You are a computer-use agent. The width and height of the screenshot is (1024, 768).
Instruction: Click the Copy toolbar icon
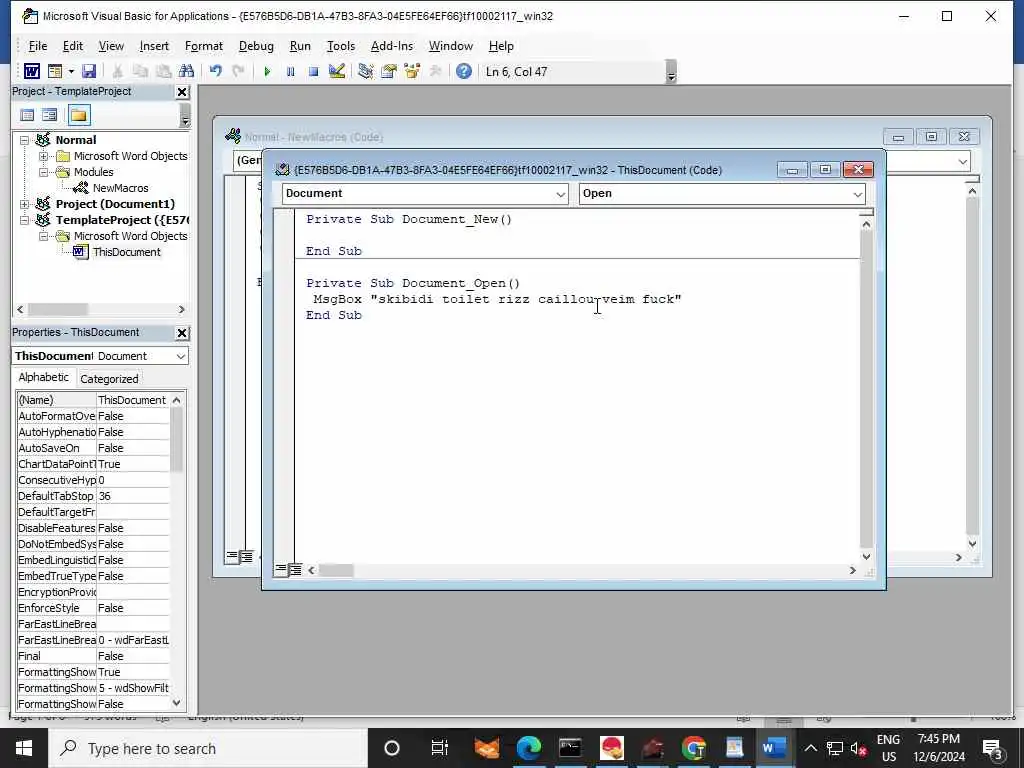click(x=140, y=71)
